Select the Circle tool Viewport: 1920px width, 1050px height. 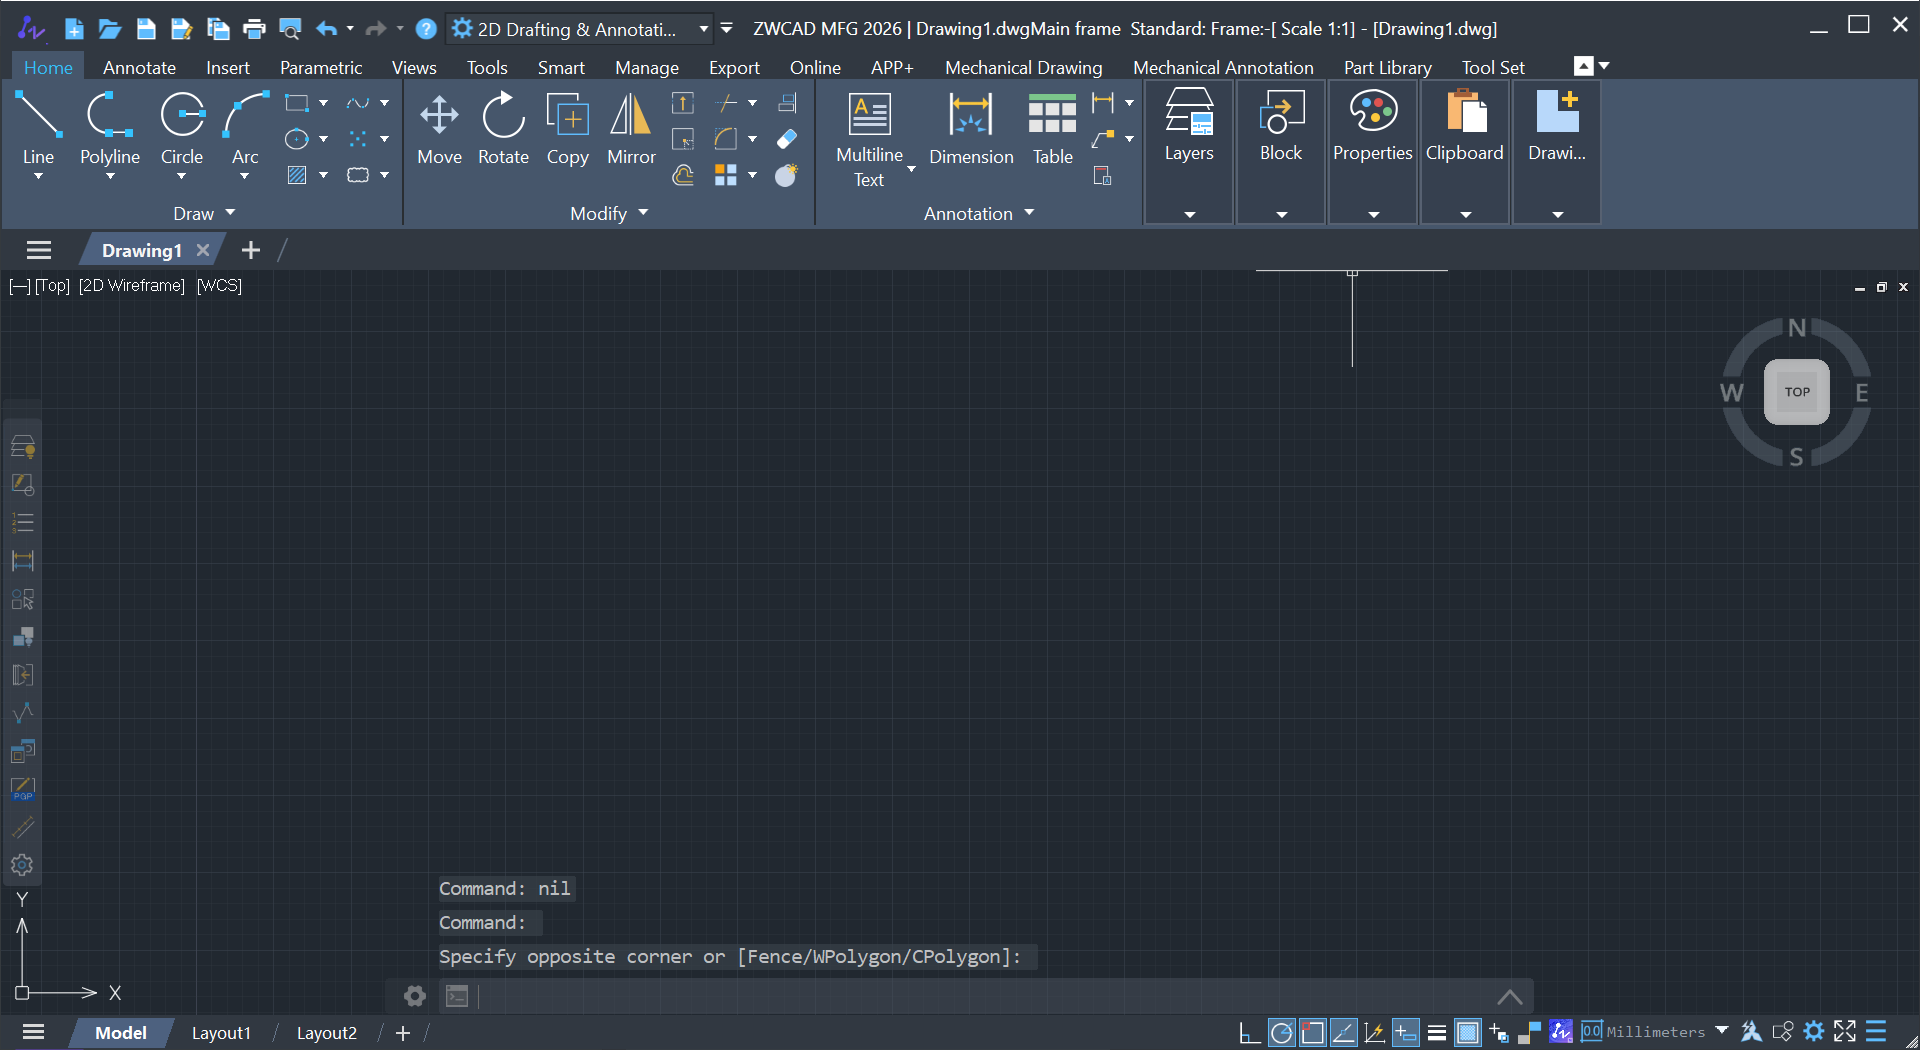point(182,127)
